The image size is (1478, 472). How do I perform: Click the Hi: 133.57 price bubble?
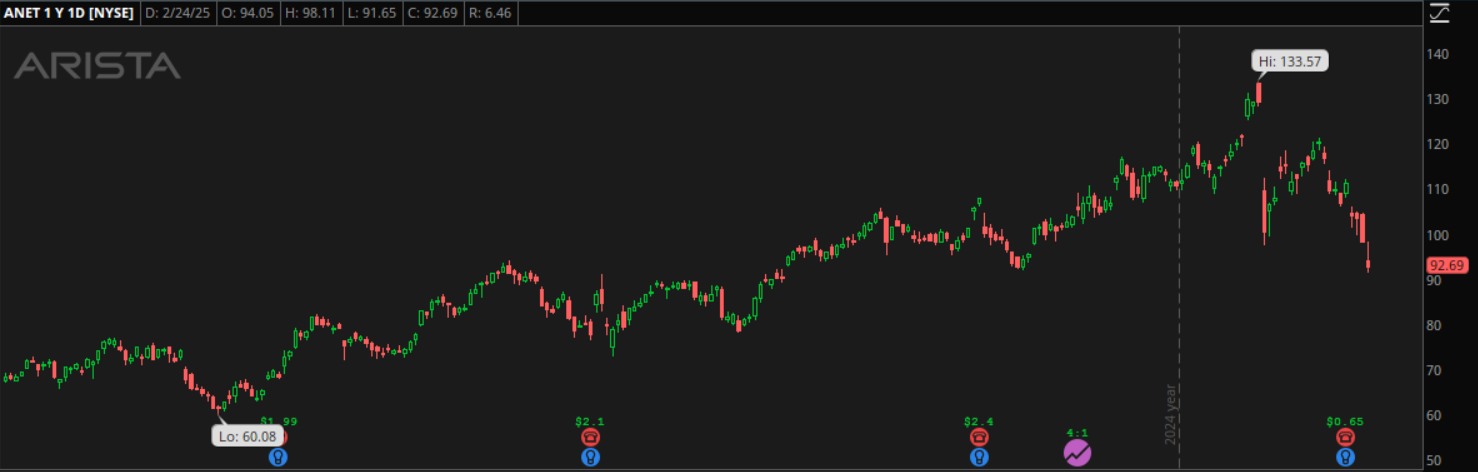click(1290, 61)
